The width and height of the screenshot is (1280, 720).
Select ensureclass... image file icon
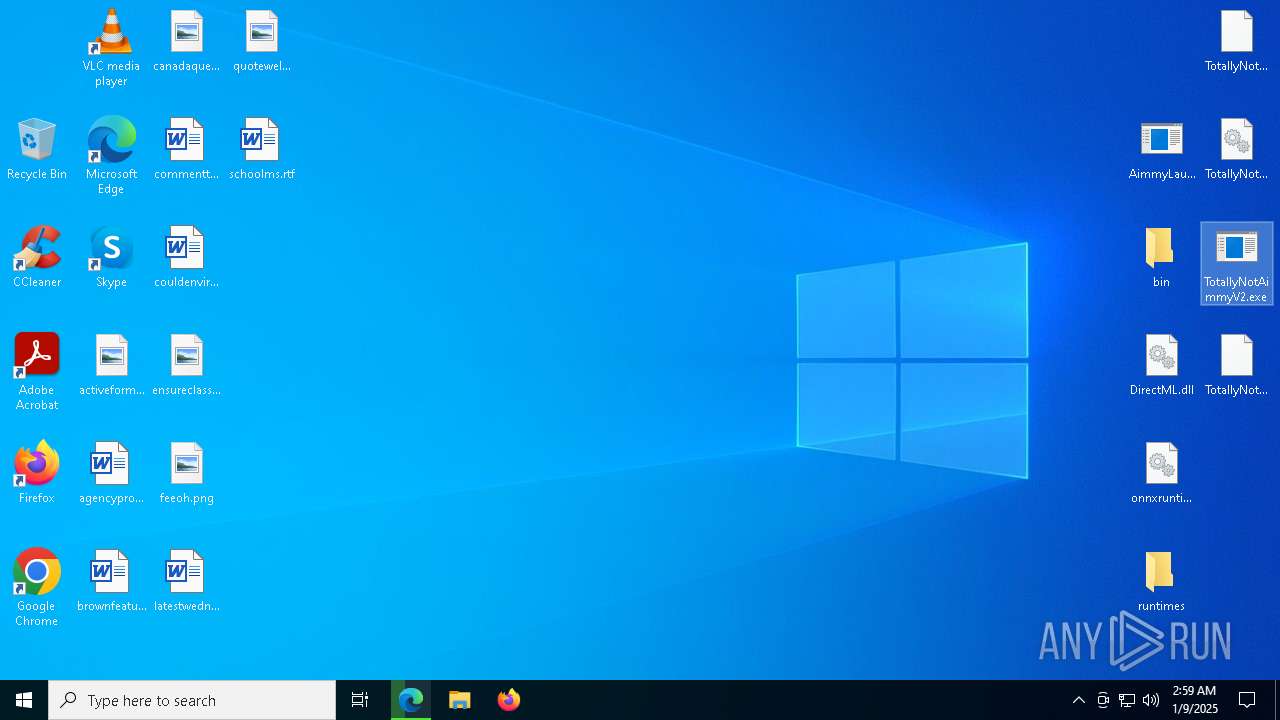point(186,365)
